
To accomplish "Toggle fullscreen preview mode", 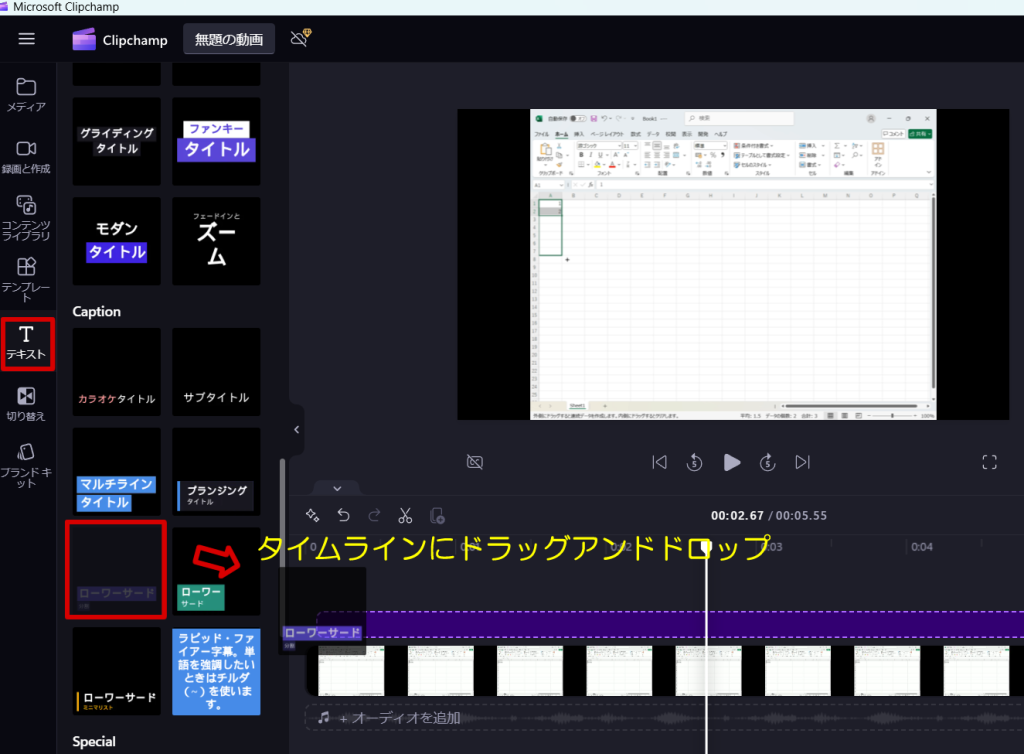I will (x=989, y=462).
